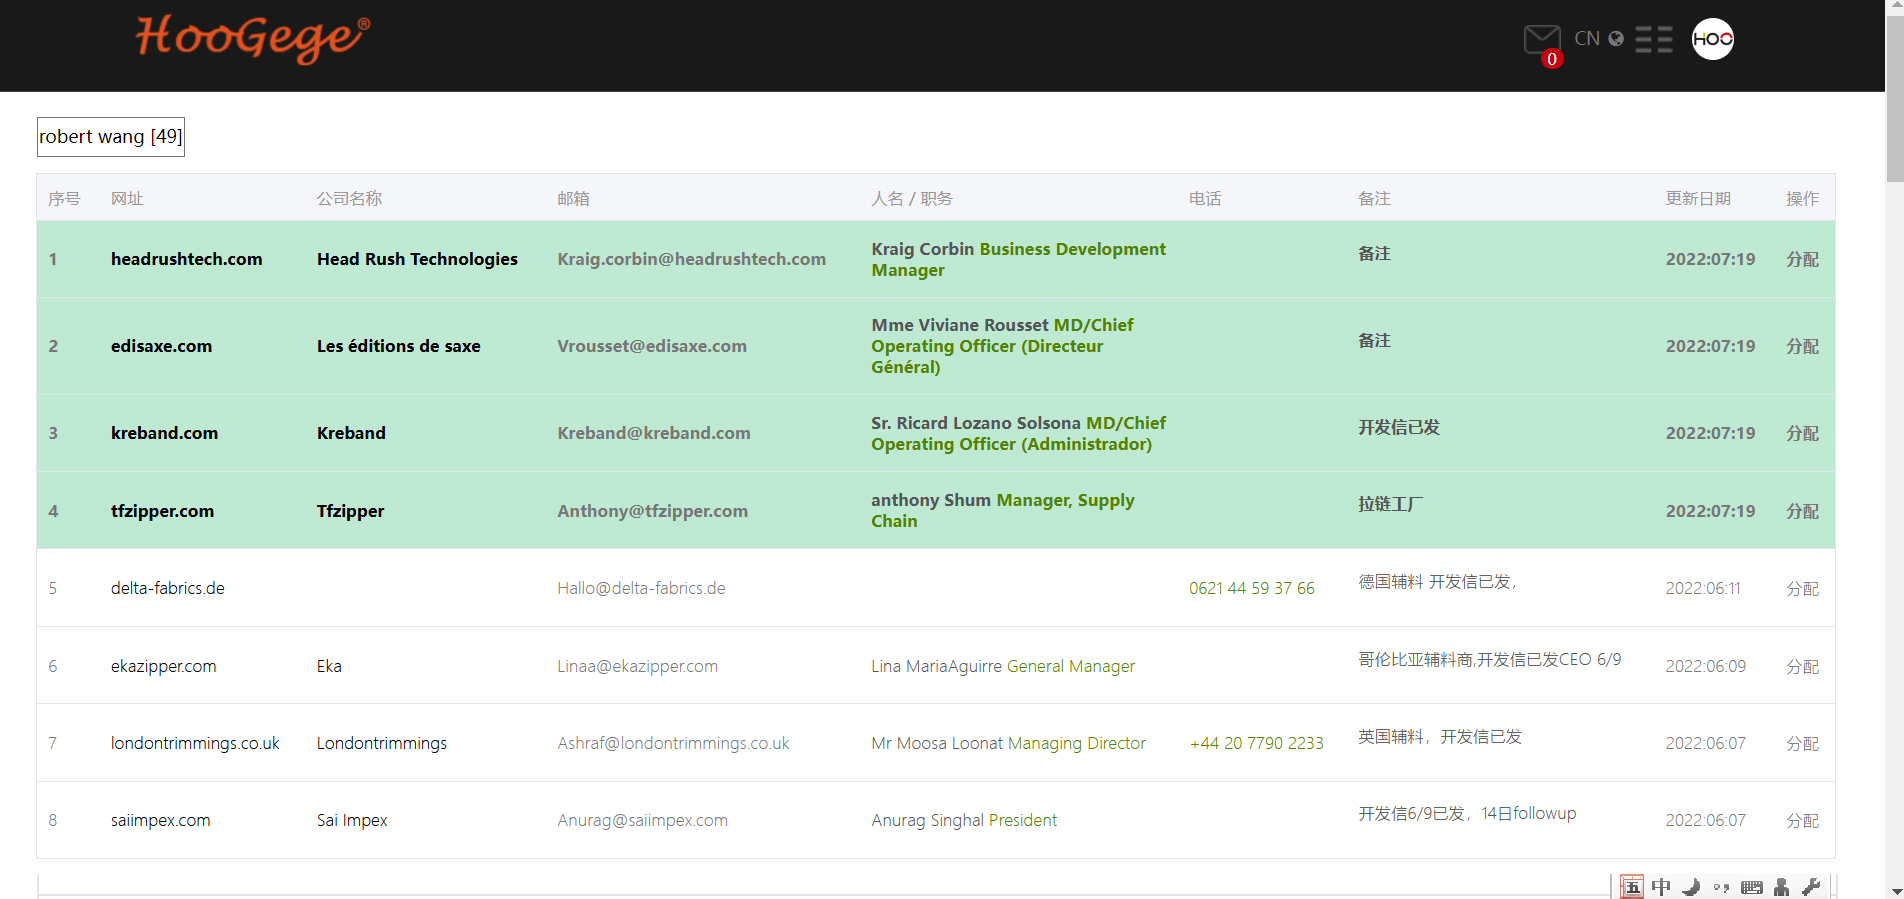
Task: Click 分配 for edisaxe.com row
Action: (x=1802, y=346)
